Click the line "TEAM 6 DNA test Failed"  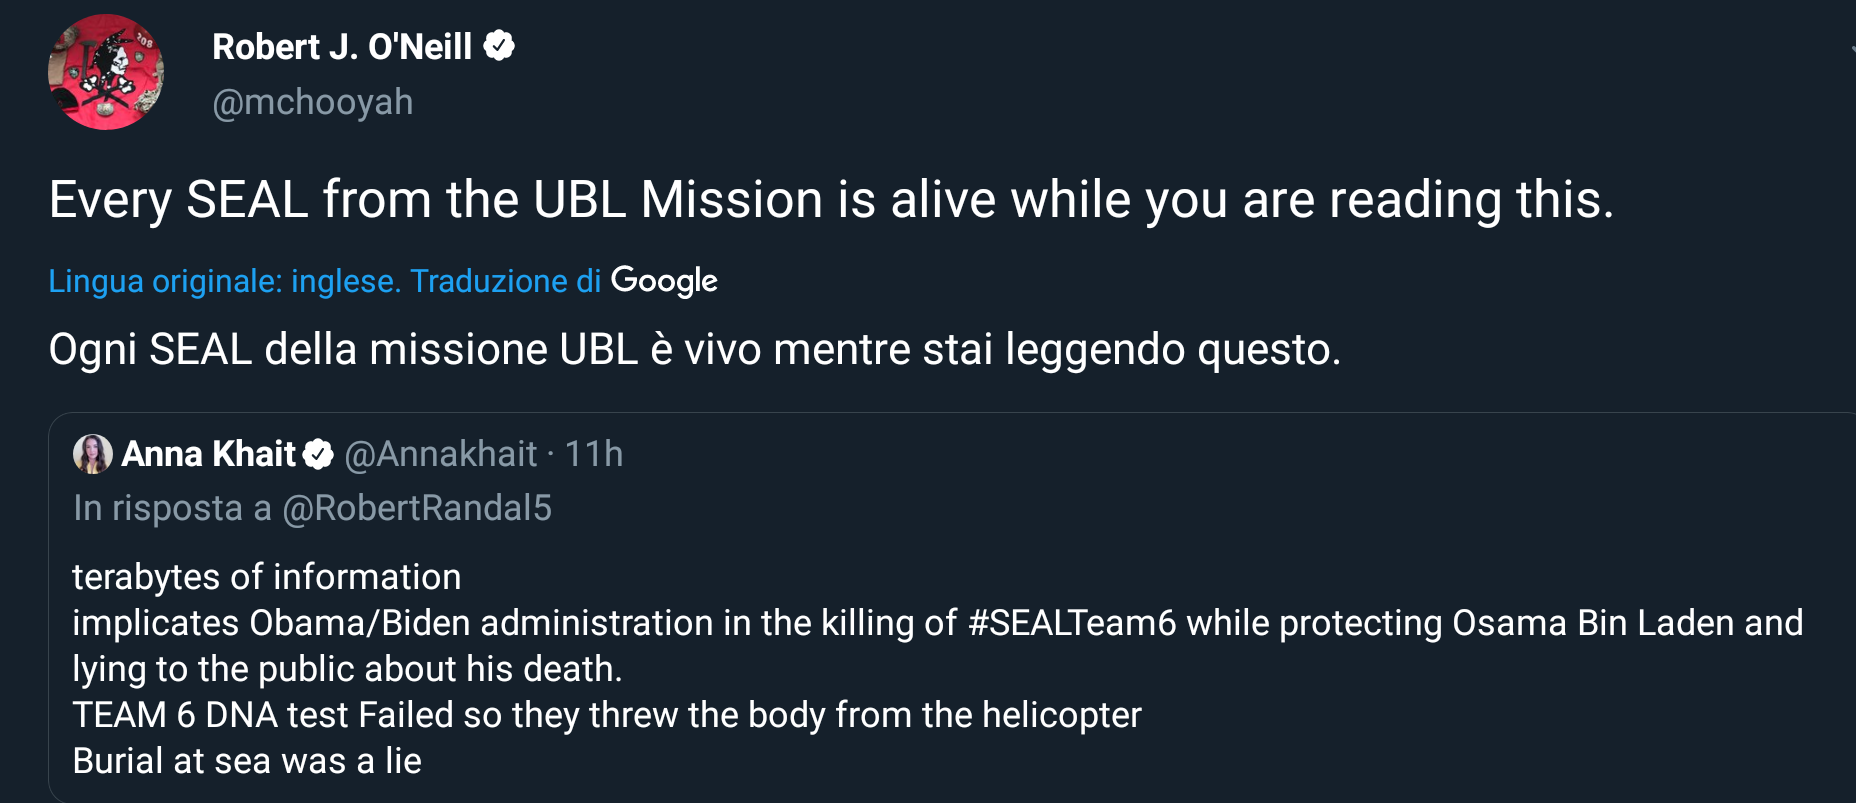point(606,715)
